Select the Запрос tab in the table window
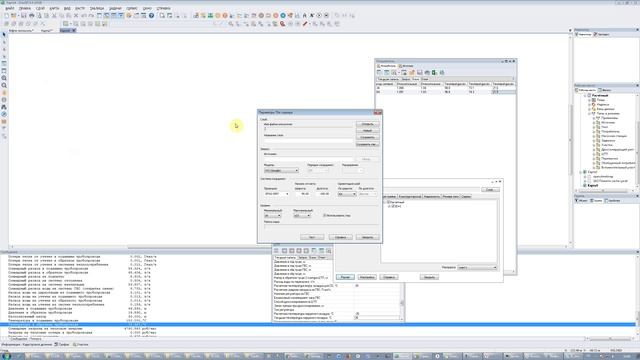Viewport: 640px width, 360px height. coord(405,79)
